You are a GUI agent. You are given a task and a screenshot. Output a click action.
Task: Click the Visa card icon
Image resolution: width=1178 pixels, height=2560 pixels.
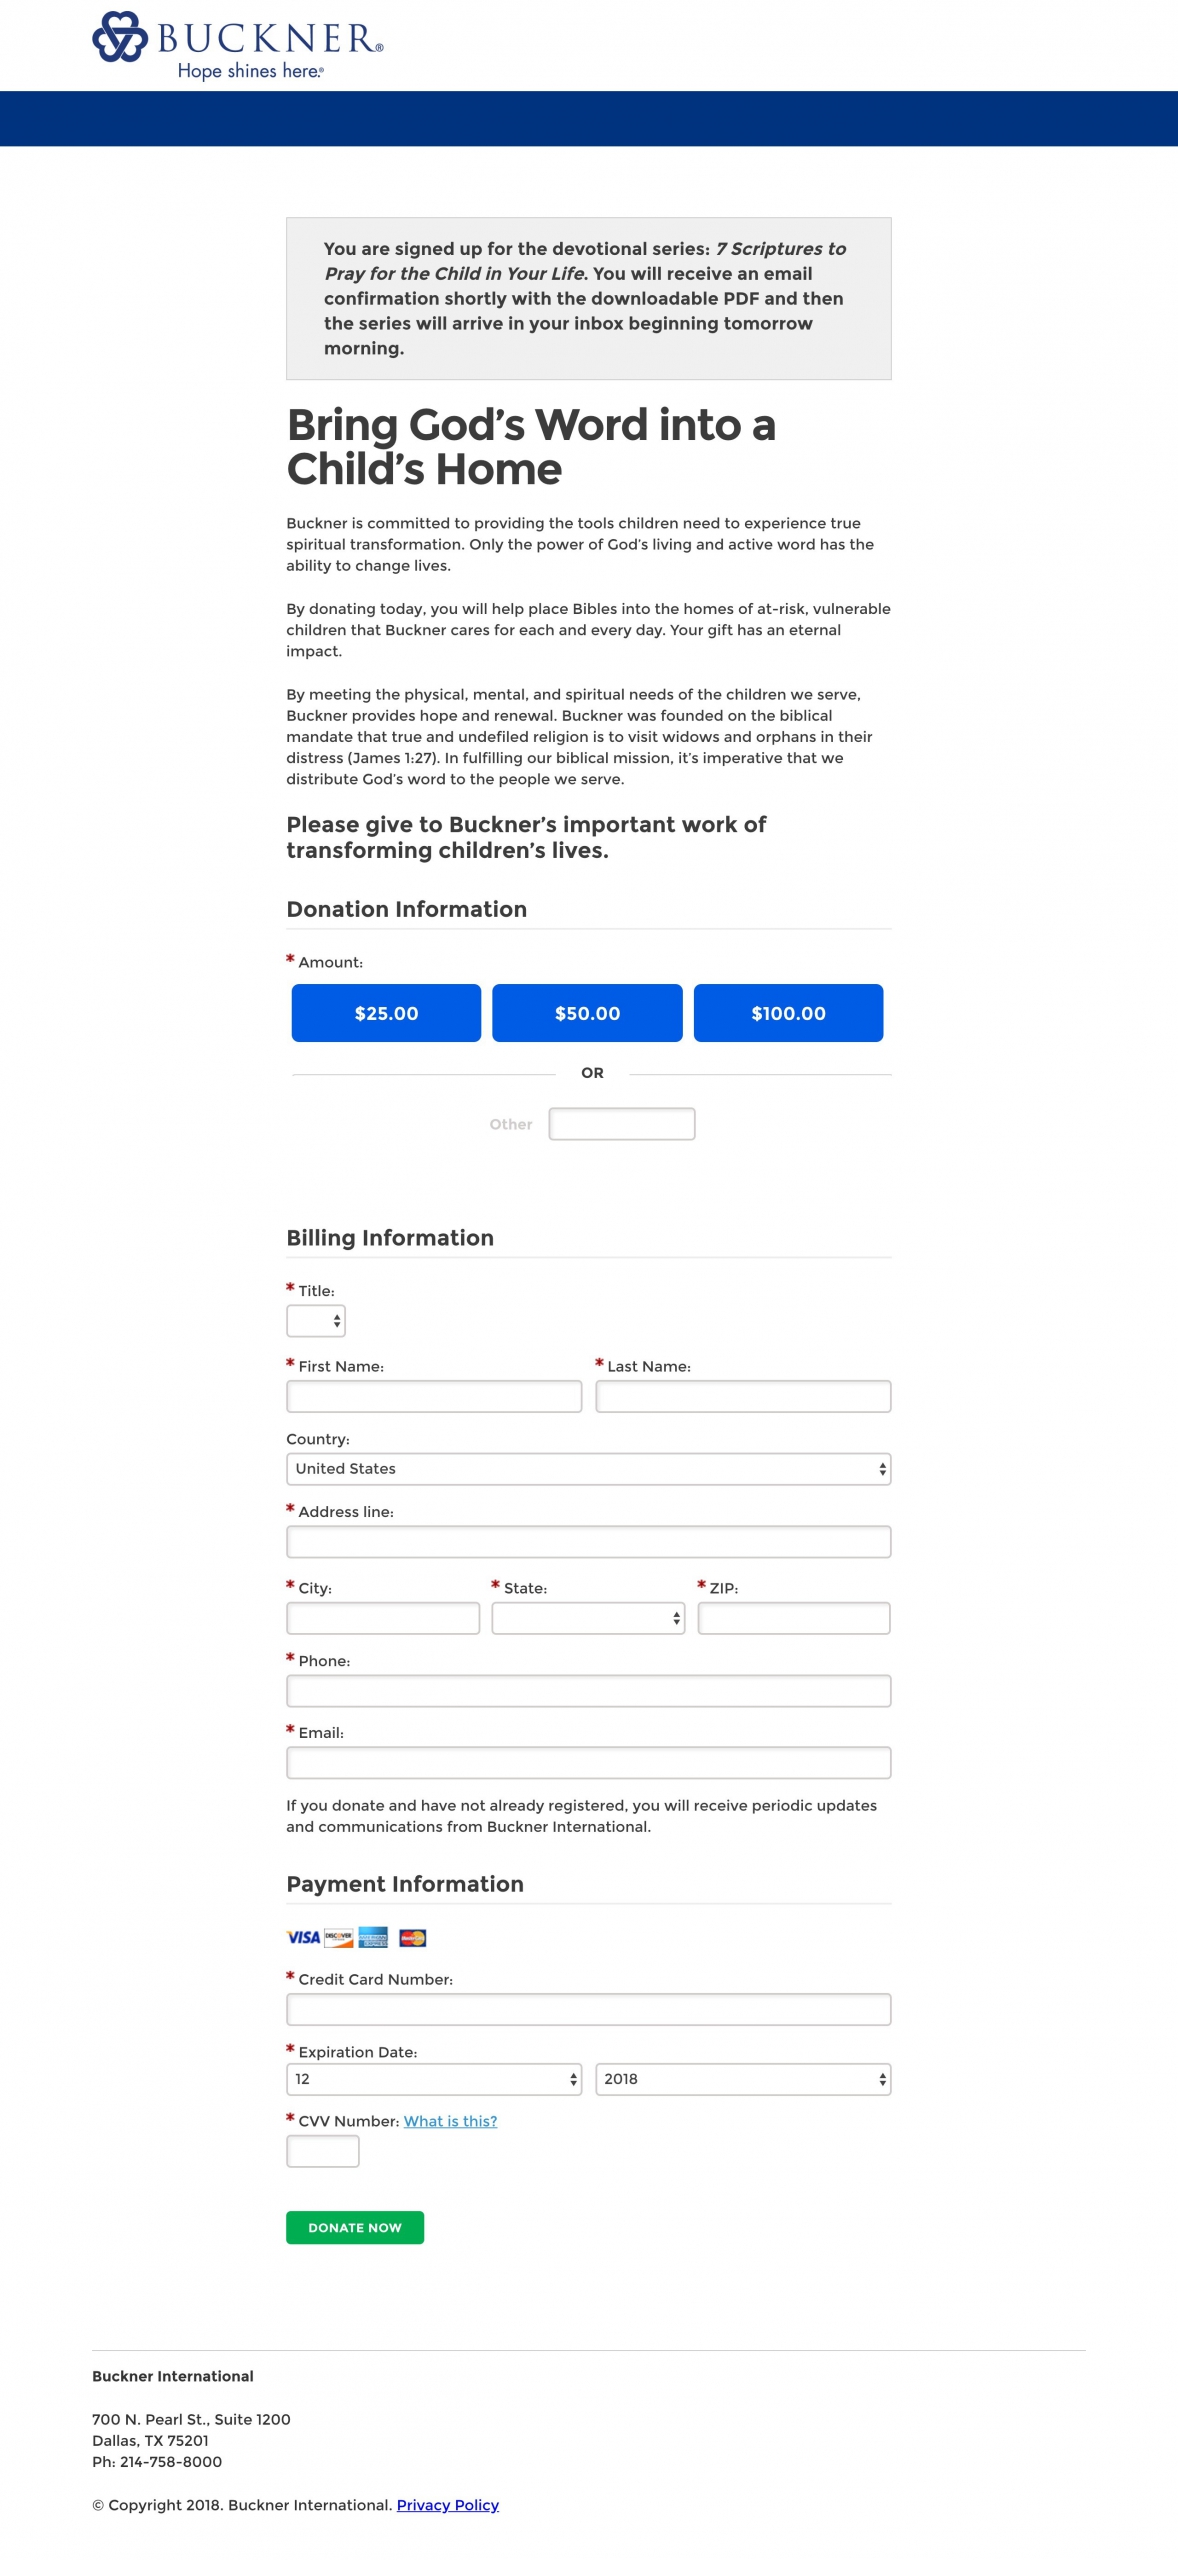pos(303,1937)
